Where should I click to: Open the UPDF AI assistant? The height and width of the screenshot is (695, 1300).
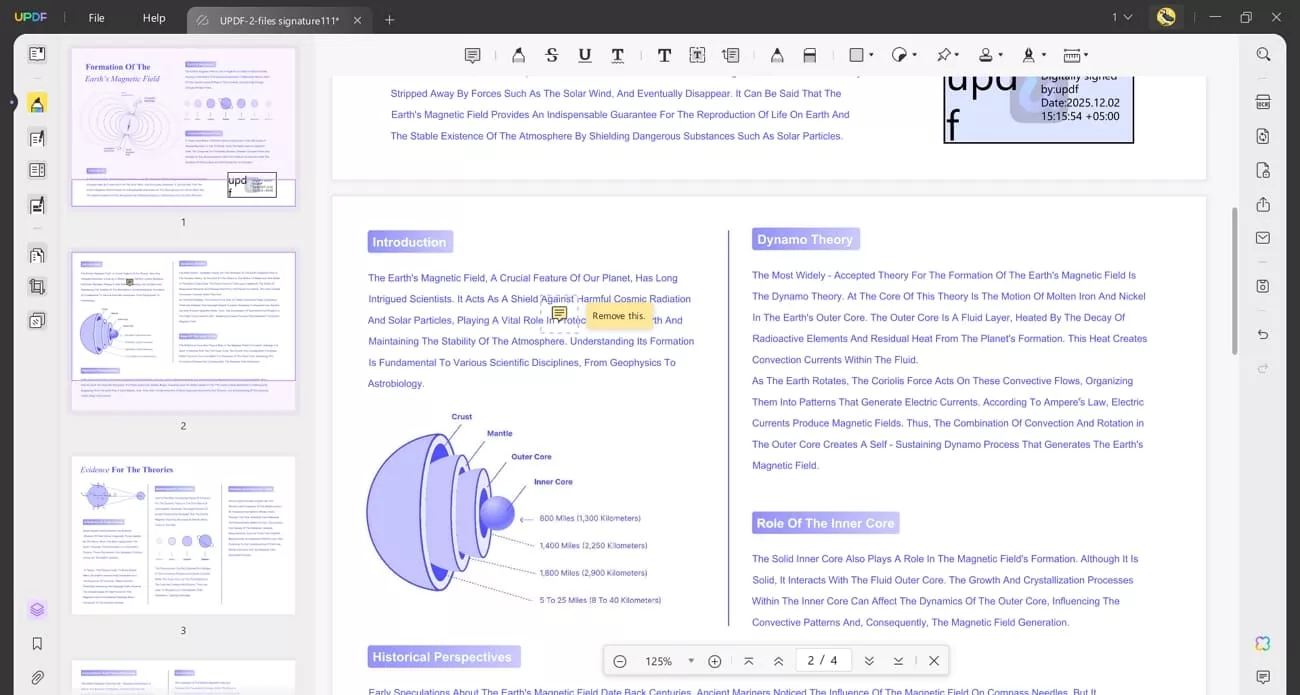[x=1263, y=643]
